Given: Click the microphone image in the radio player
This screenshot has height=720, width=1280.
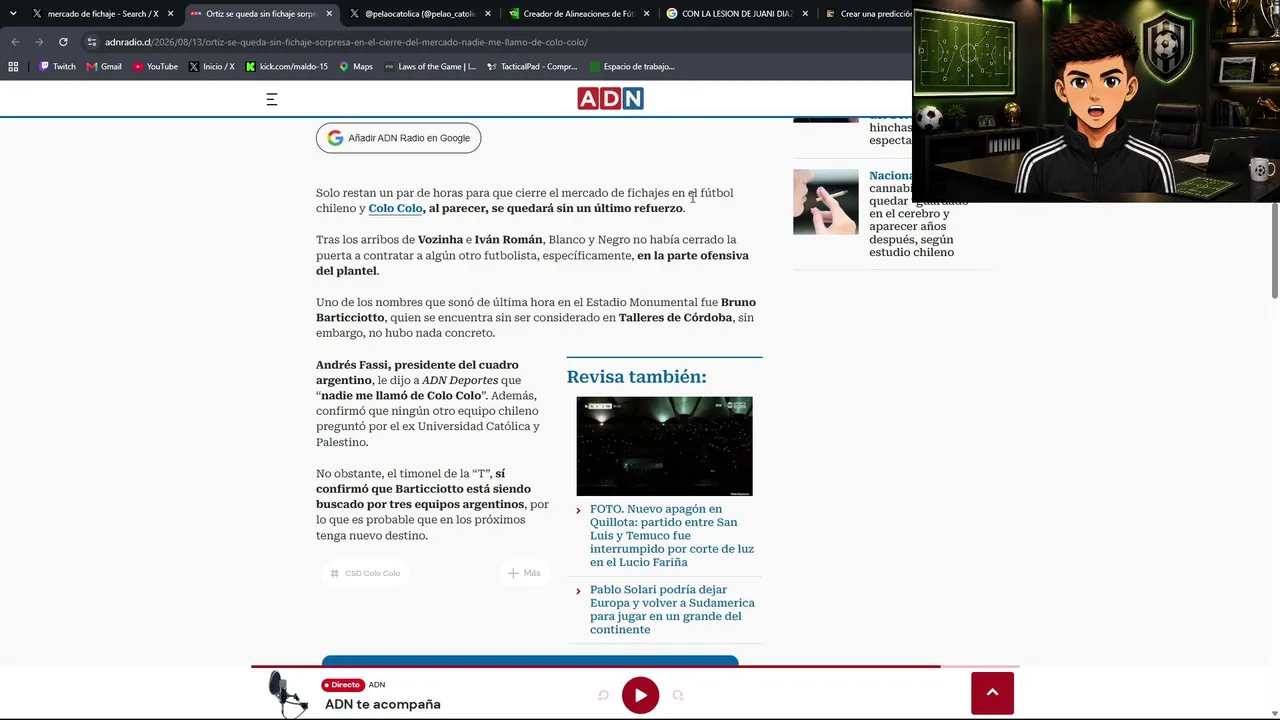Looking at the screenshot, I should point(288,694).
